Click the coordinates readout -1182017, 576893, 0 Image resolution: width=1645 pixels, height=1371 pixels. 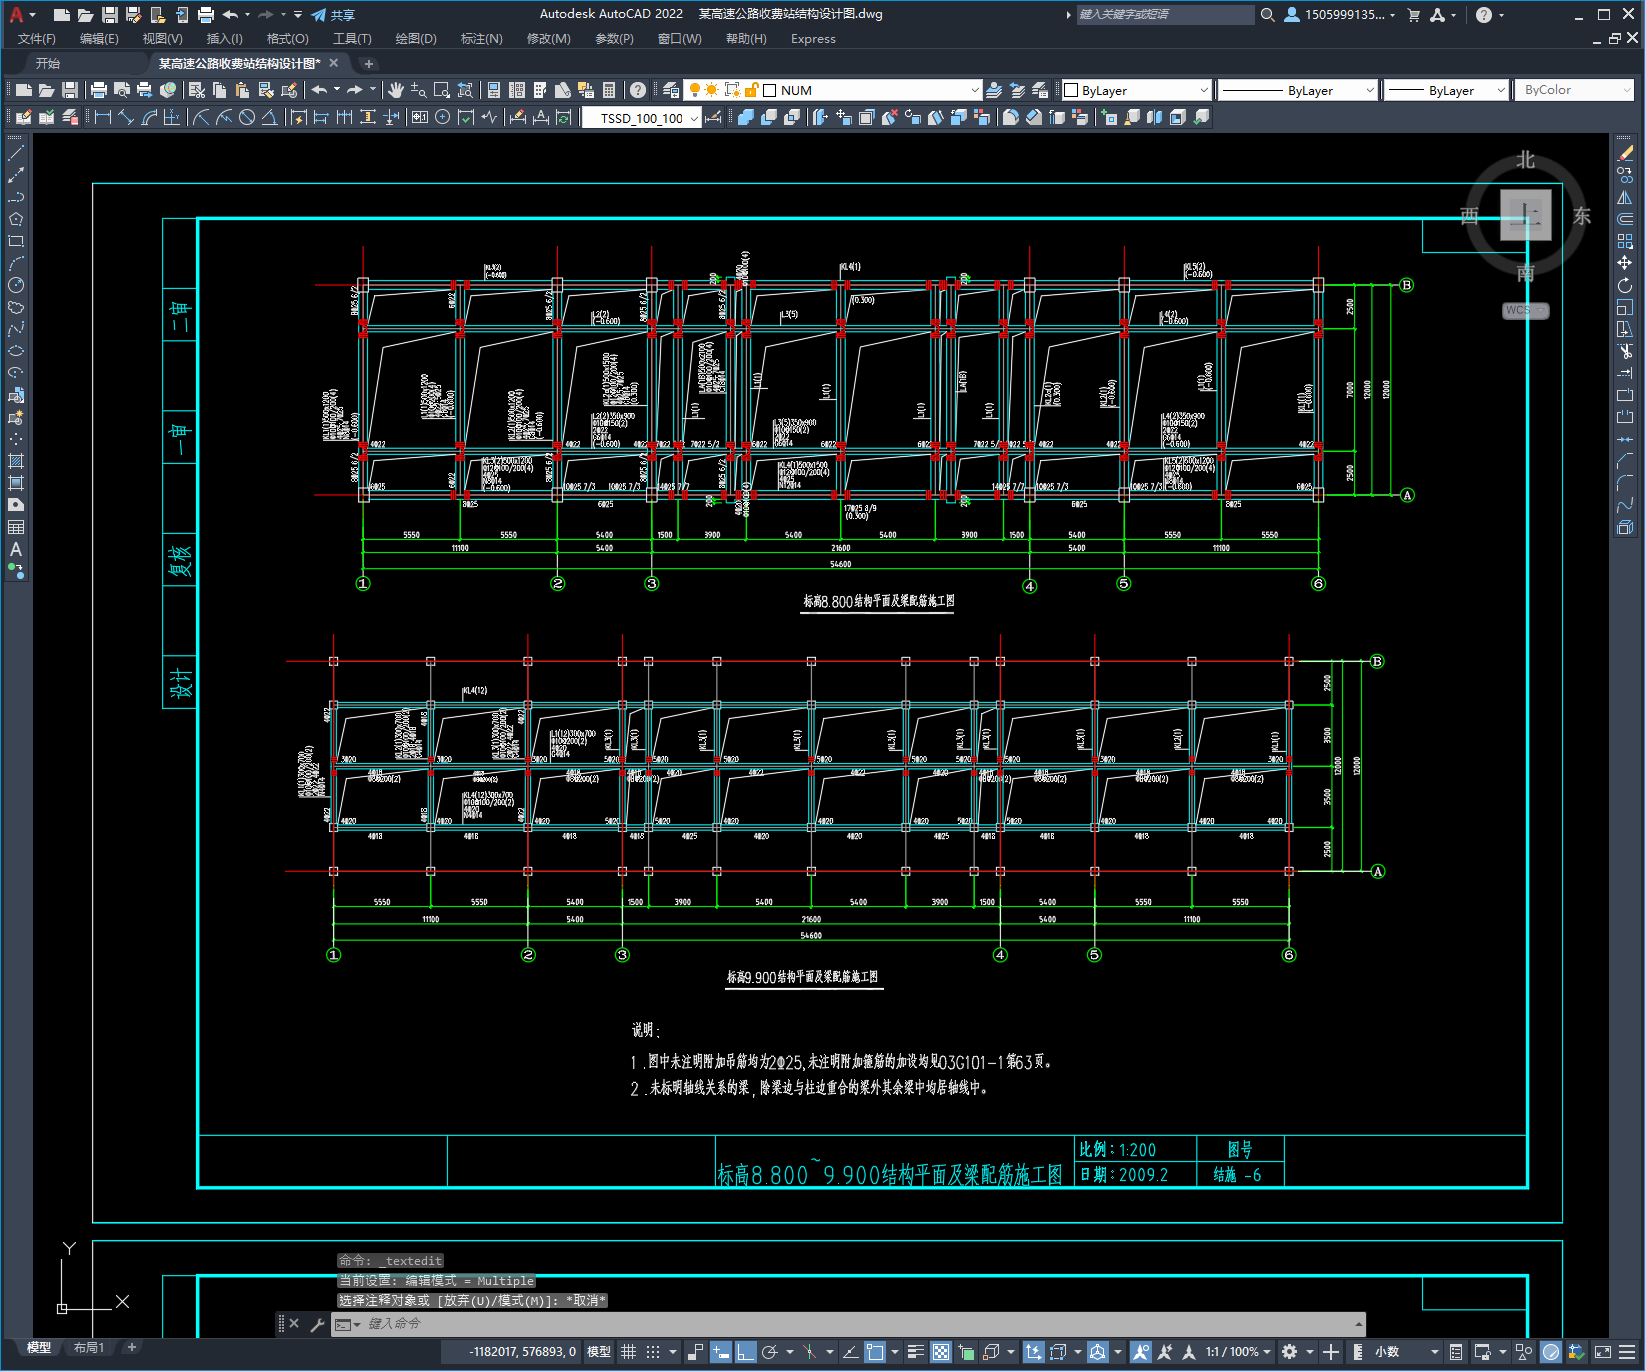(524, 1352)
